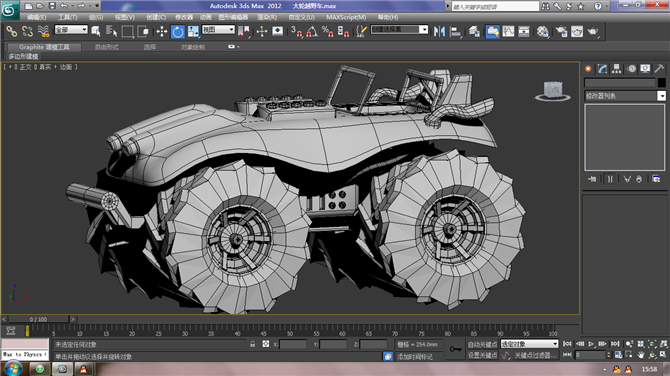This screenshot has height=376, width=670.
Task: Select the Unlink Selection broken chain tool
Action: coord(27,31)
